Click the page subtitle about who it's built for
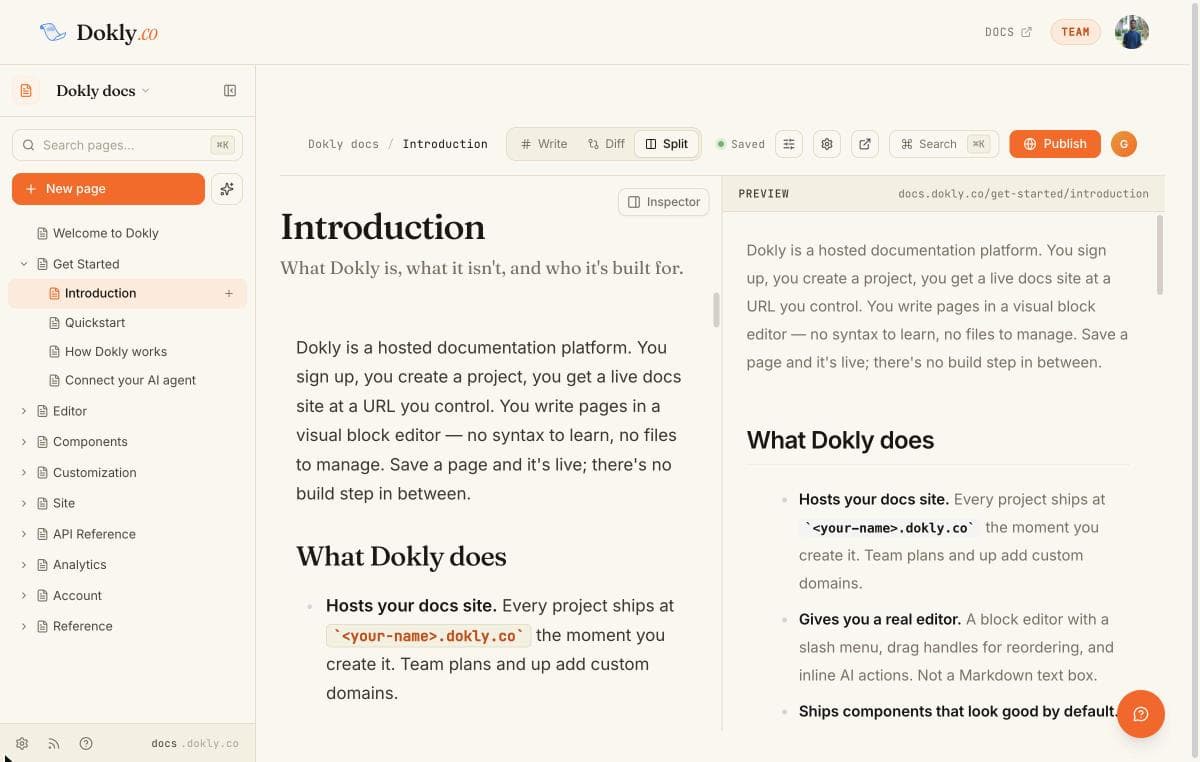The height and width of the screenshot is (762, 1200). point(482,268)
